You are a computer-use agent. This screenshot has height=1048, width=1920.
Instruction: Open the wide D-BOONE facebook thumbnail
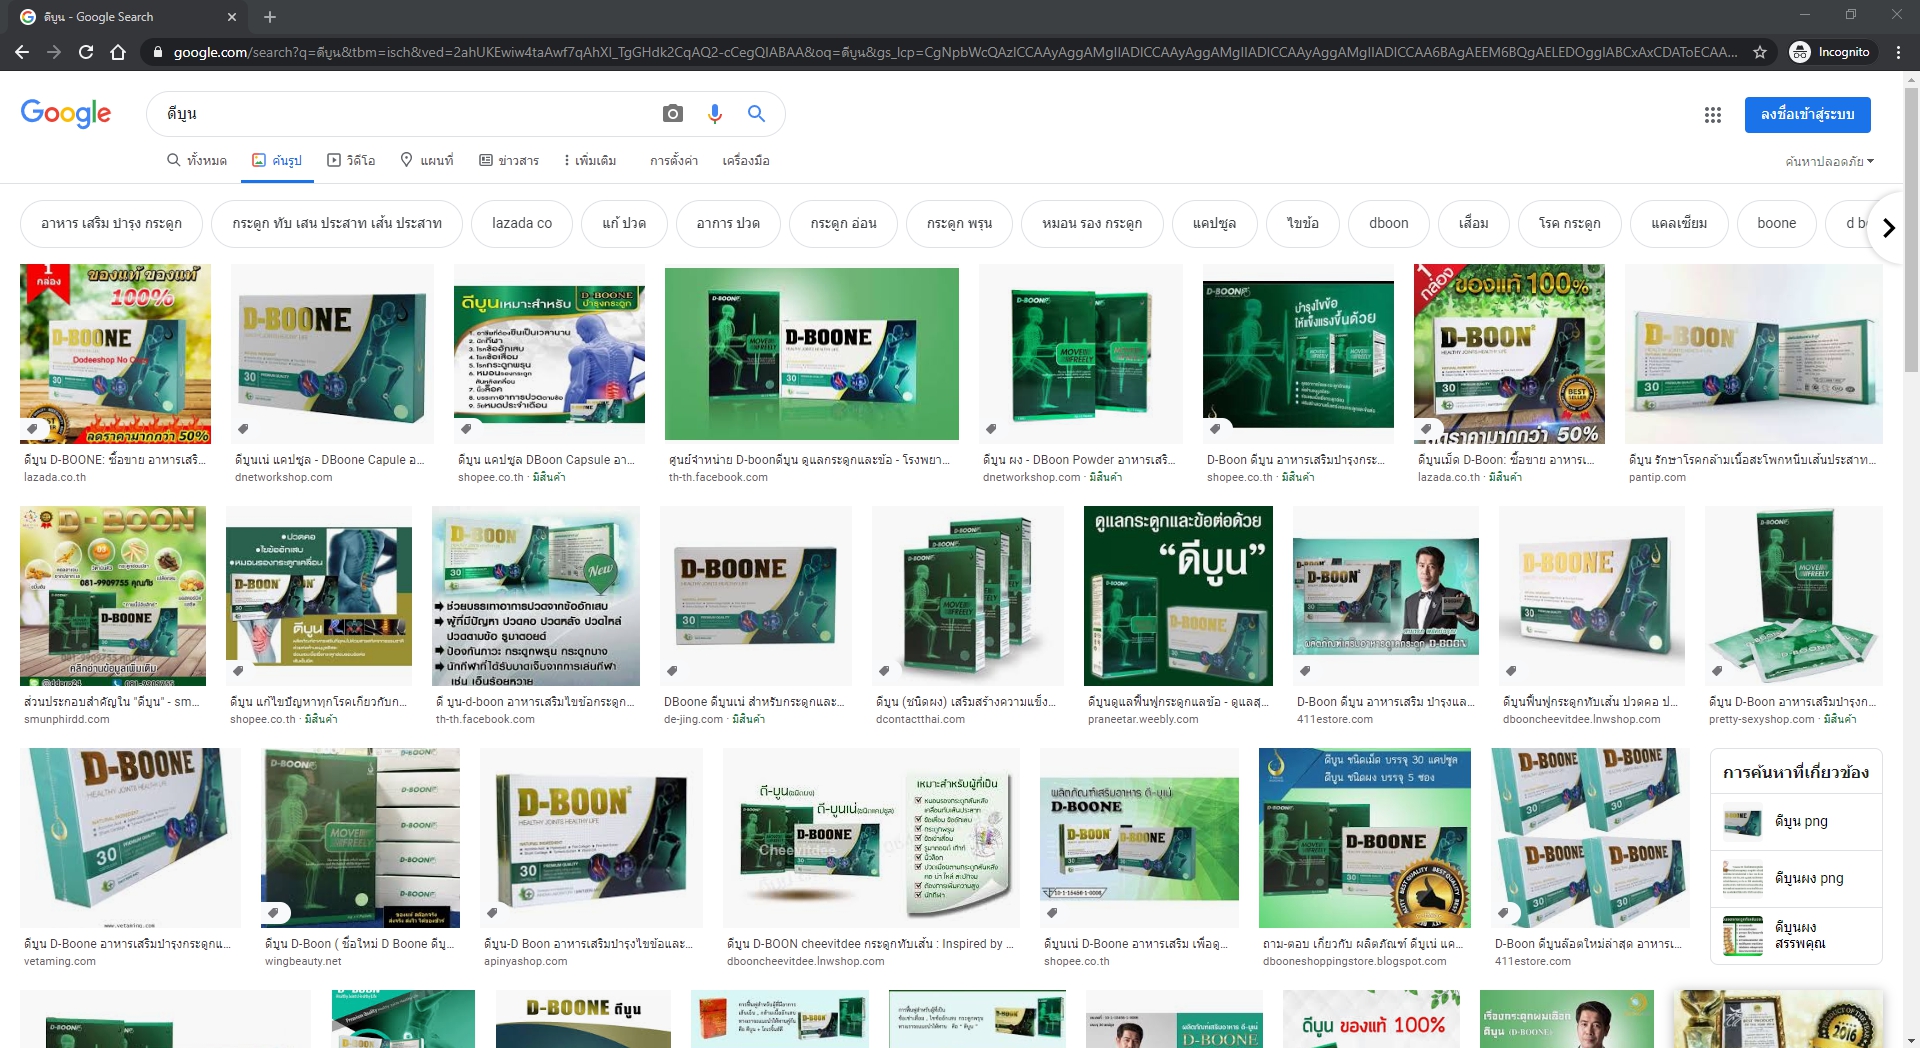click(x=811, y=353)
